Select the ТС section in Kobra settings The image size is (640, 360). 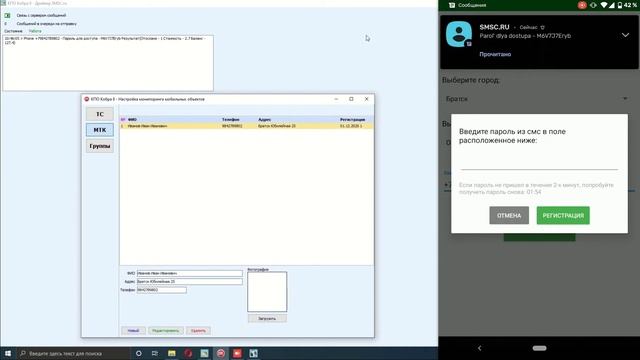(100, 114)
